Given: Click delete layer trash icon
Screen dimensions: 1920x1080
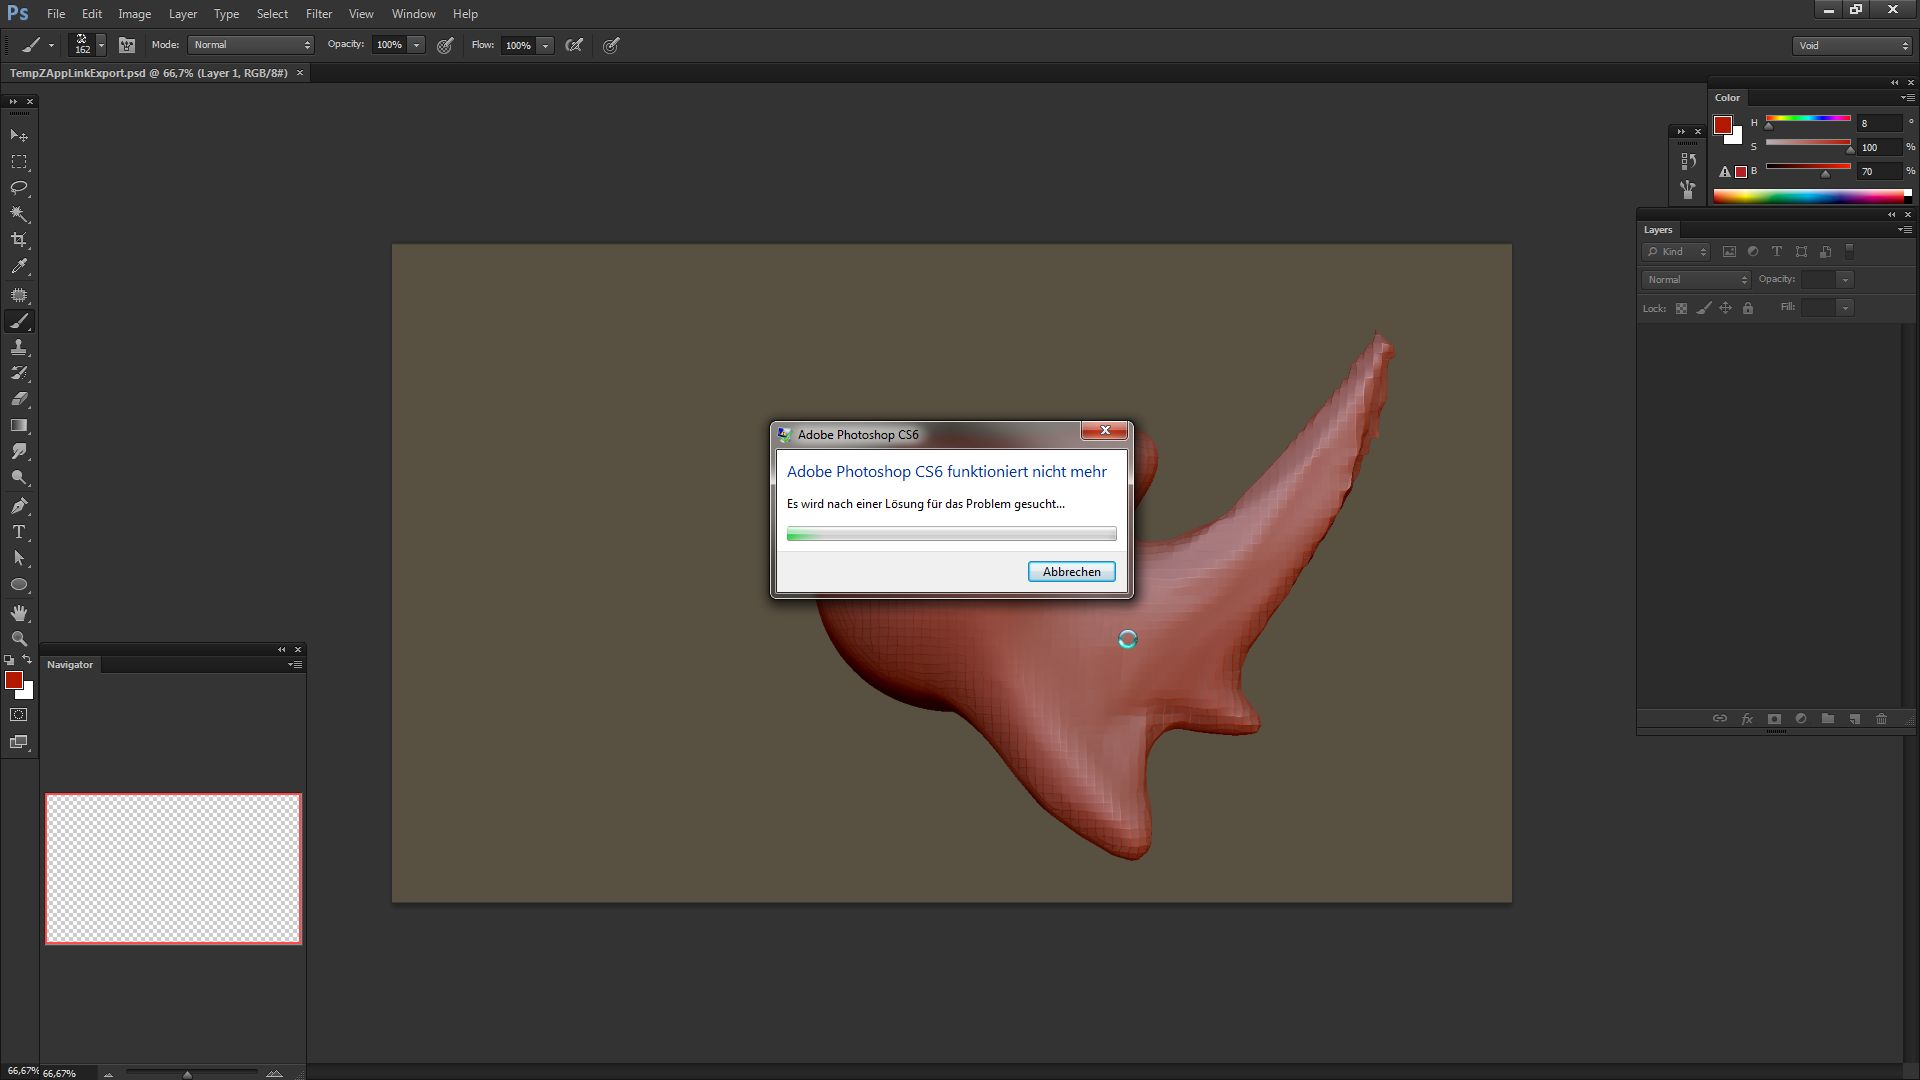Looking at the screenshot, I should point(1881,719).
